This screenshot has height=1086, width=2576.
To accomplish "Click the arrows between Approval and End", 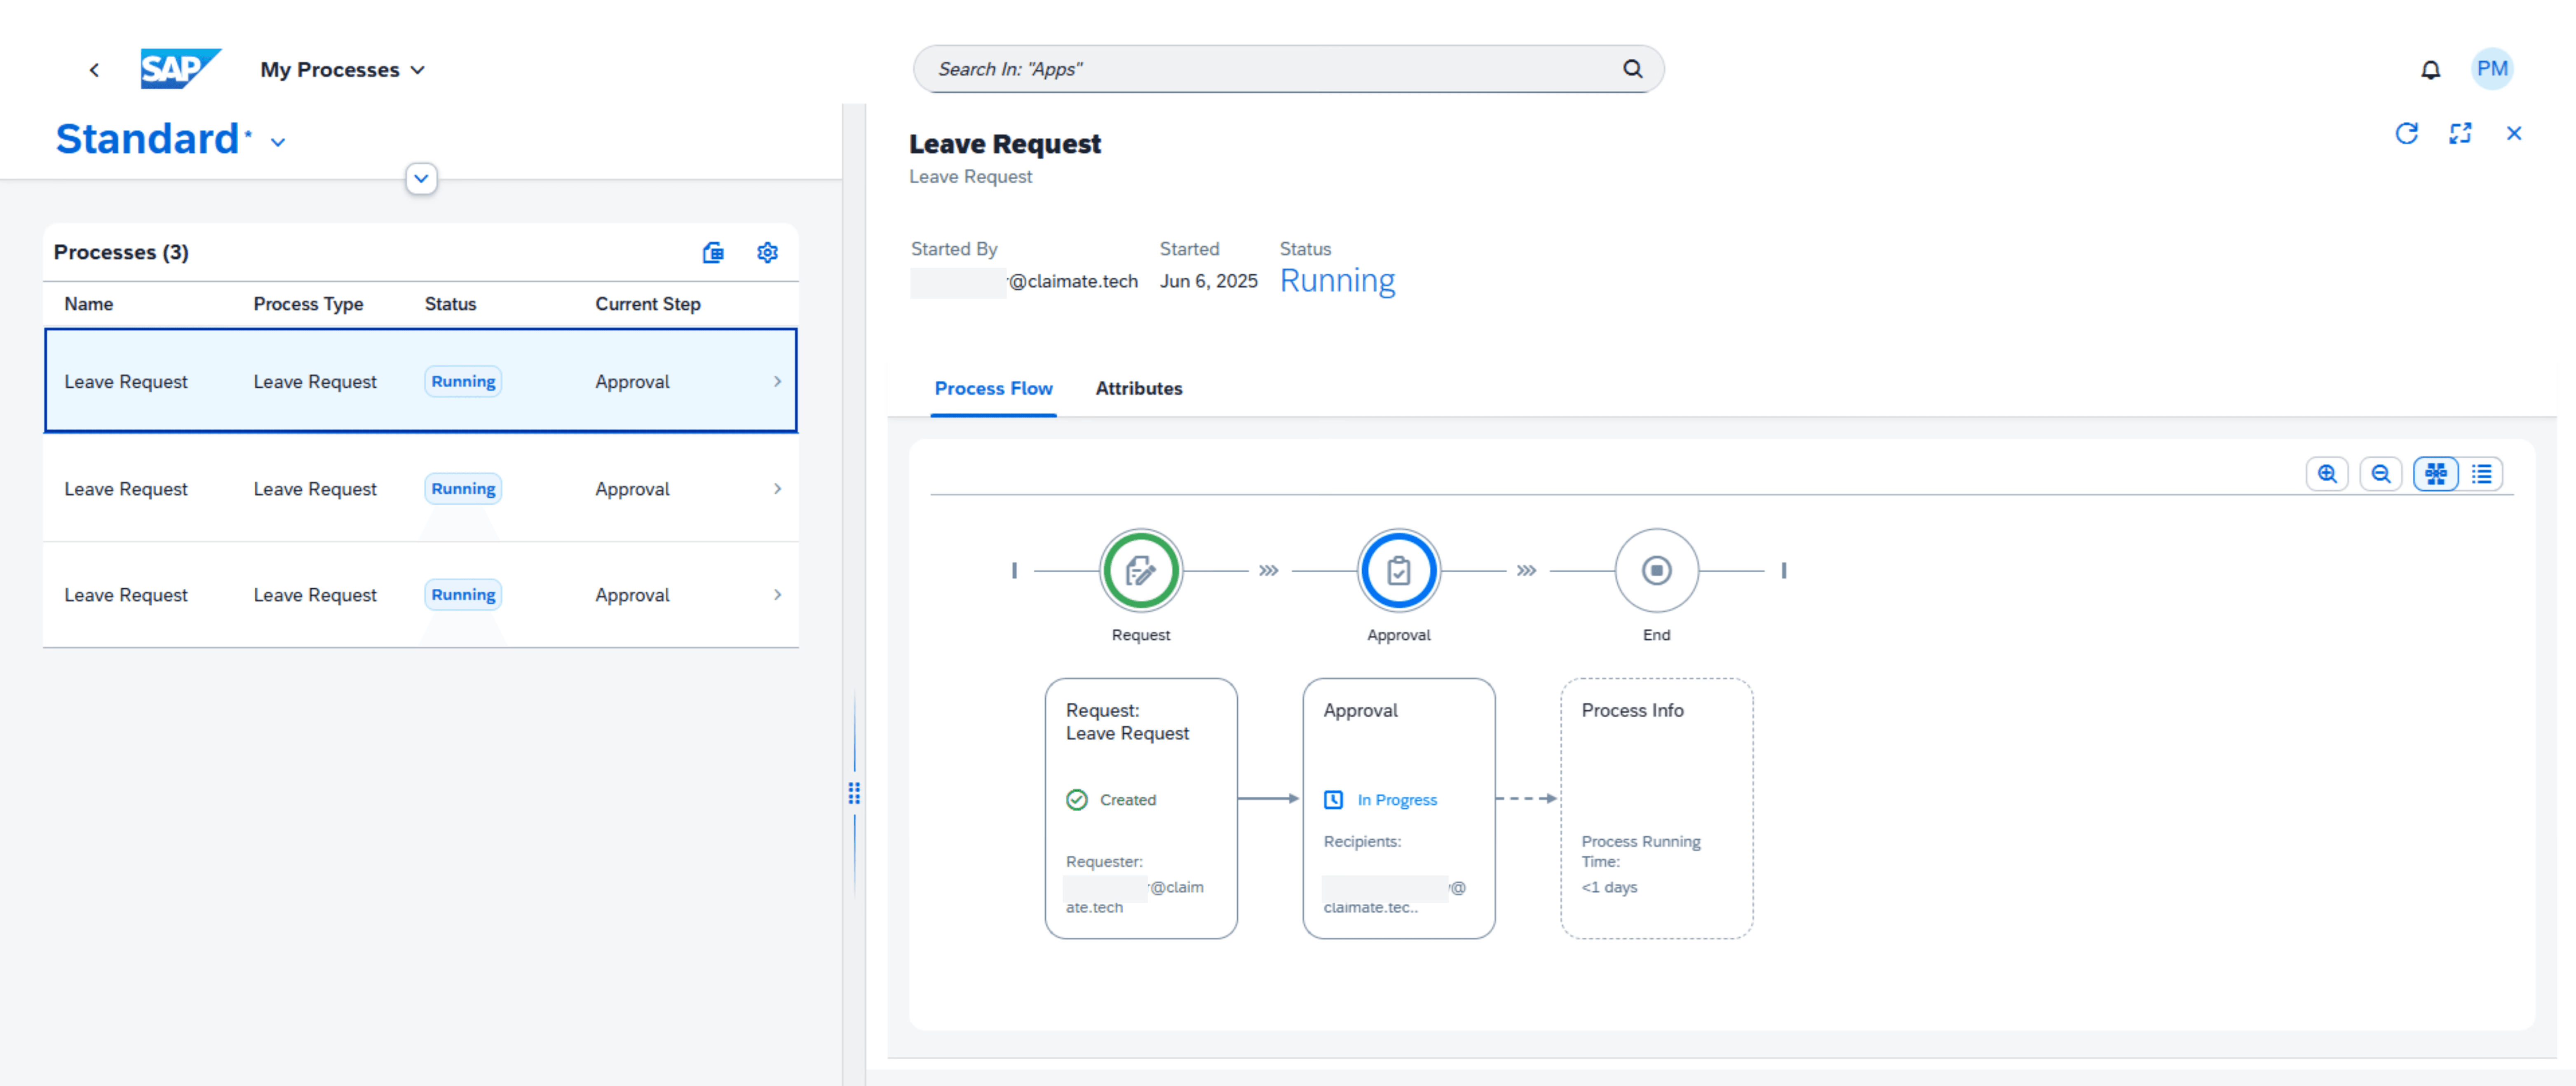I will click(1526, 571).
